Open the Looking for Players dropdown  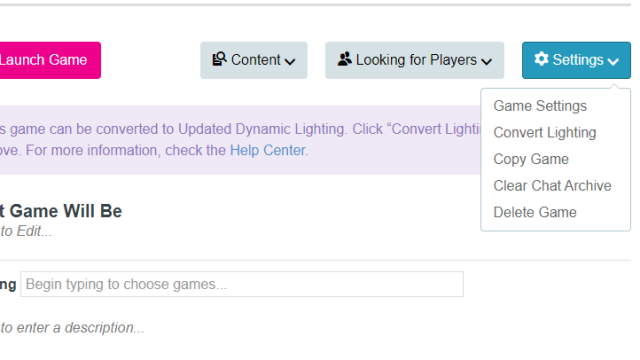(414, 60)
